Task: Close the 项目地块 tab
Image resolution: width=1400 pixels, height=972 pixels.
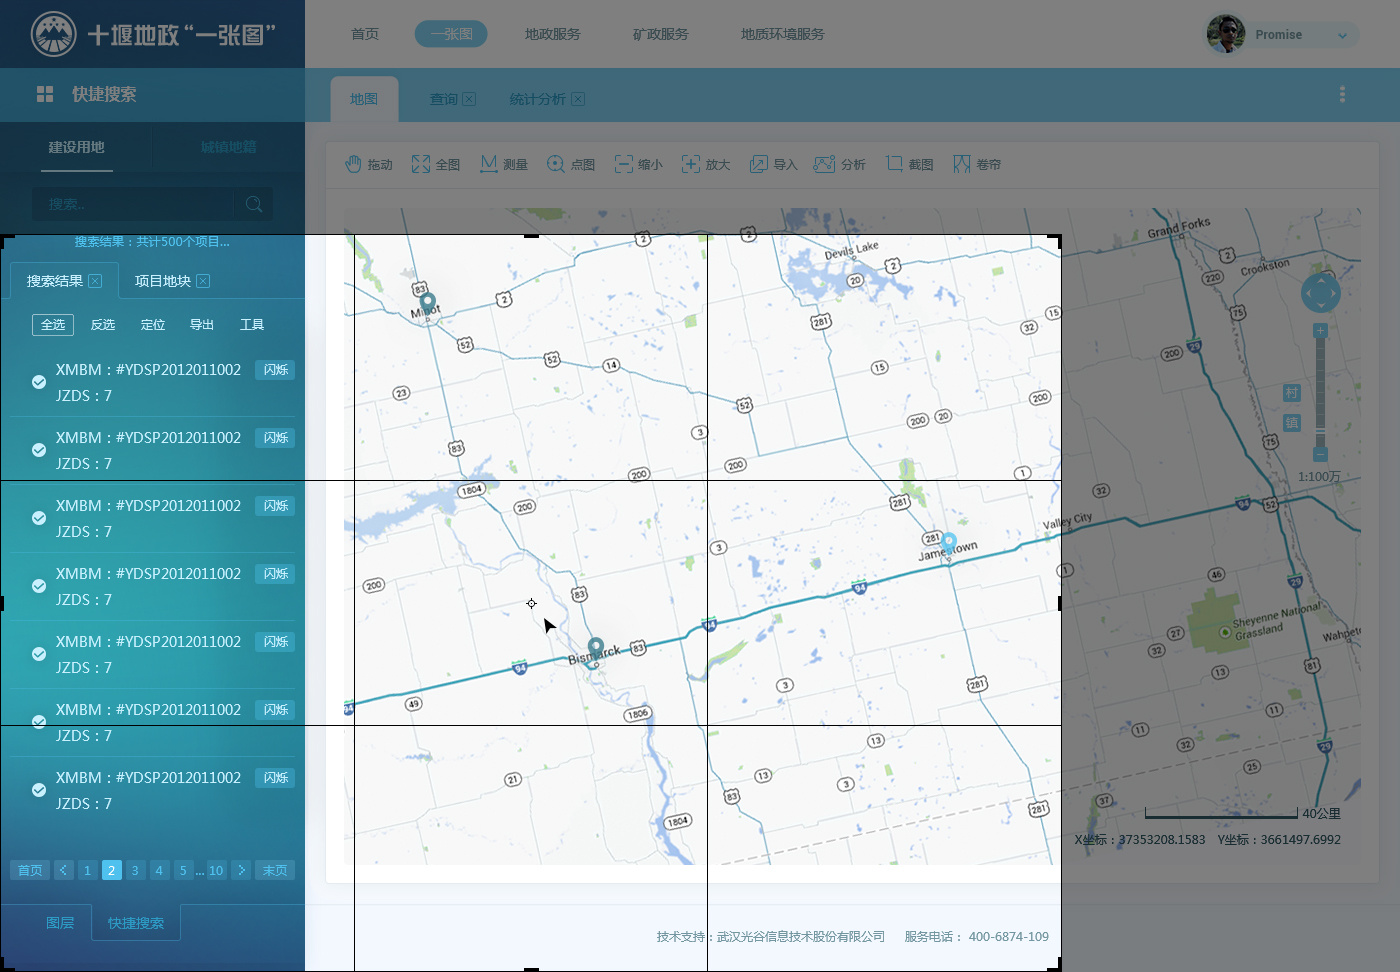Action: pos(203,281)
